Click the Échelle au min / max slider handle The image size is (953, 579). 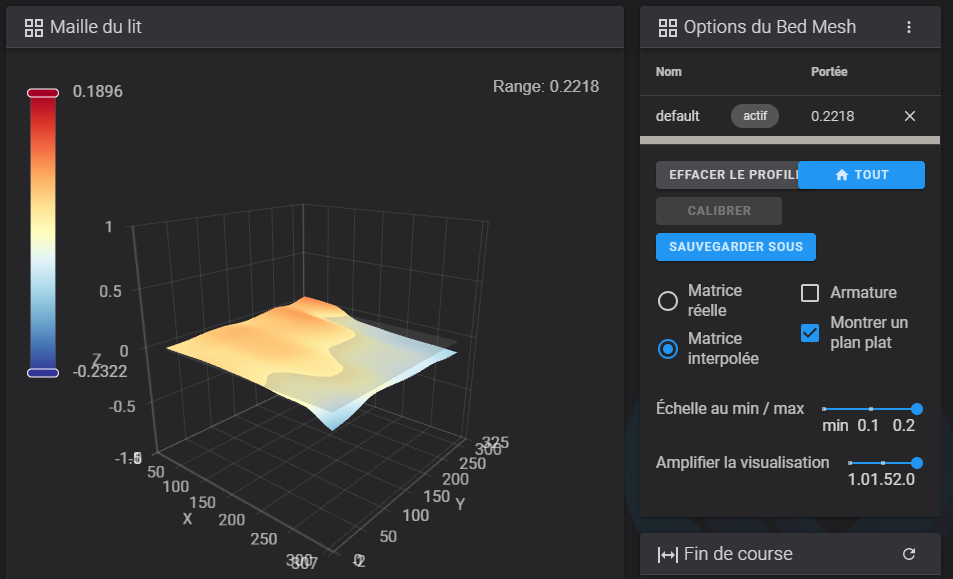pos(917,409)
